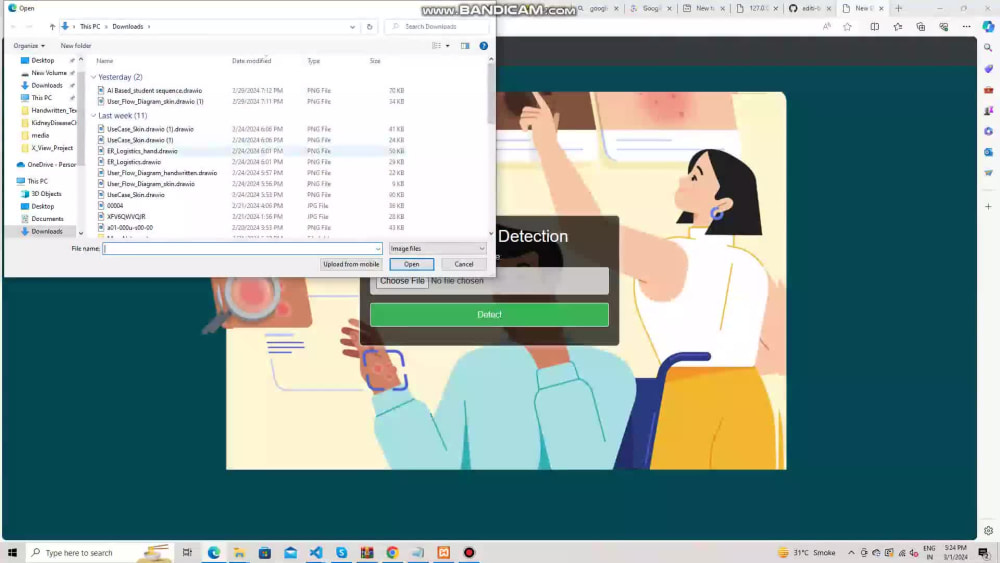Click the Search Downloads field
Image resolution: width=1000 pixels, height=563 pixels.
[x=439, y=27]
